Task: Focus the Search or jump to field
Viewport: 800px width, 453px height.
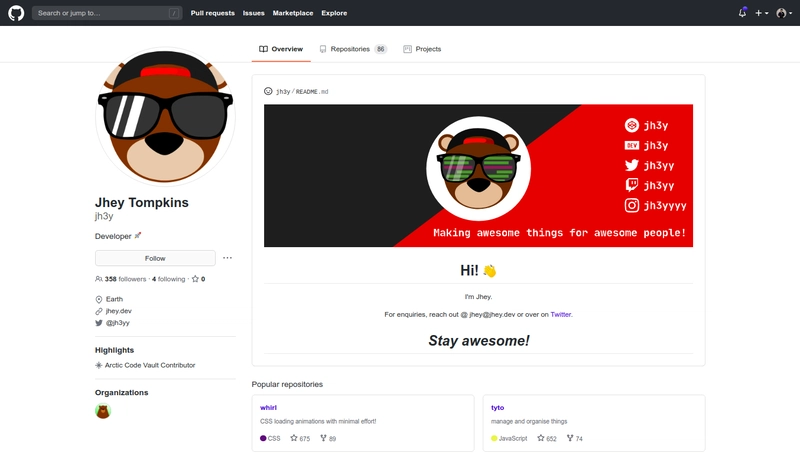Action: coord(107,13)
